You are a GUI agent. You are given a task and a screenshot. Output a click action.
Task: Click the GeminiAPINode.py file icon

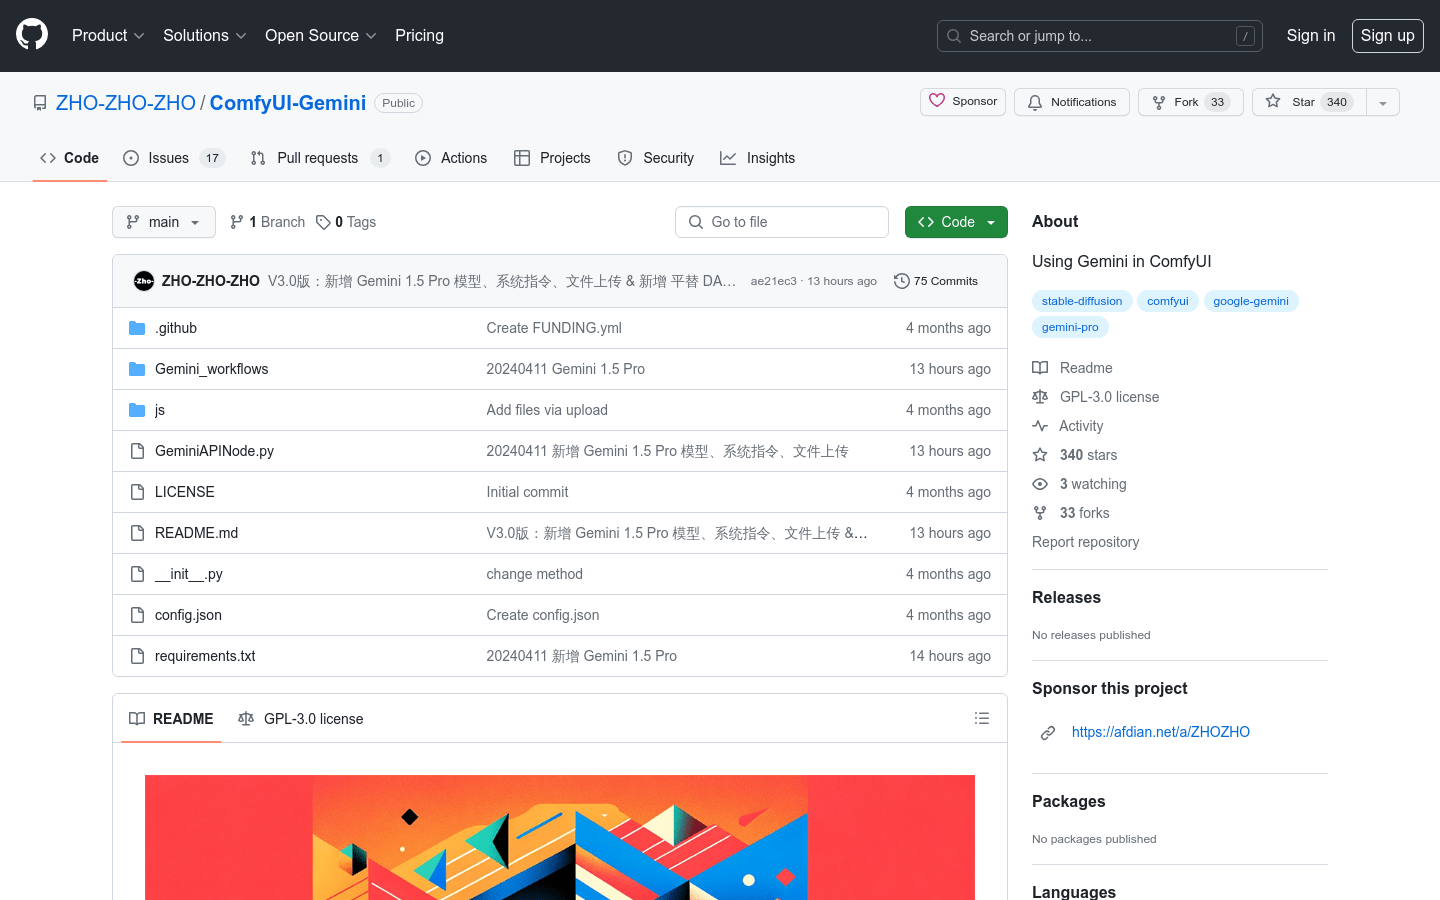coord(137,451)
